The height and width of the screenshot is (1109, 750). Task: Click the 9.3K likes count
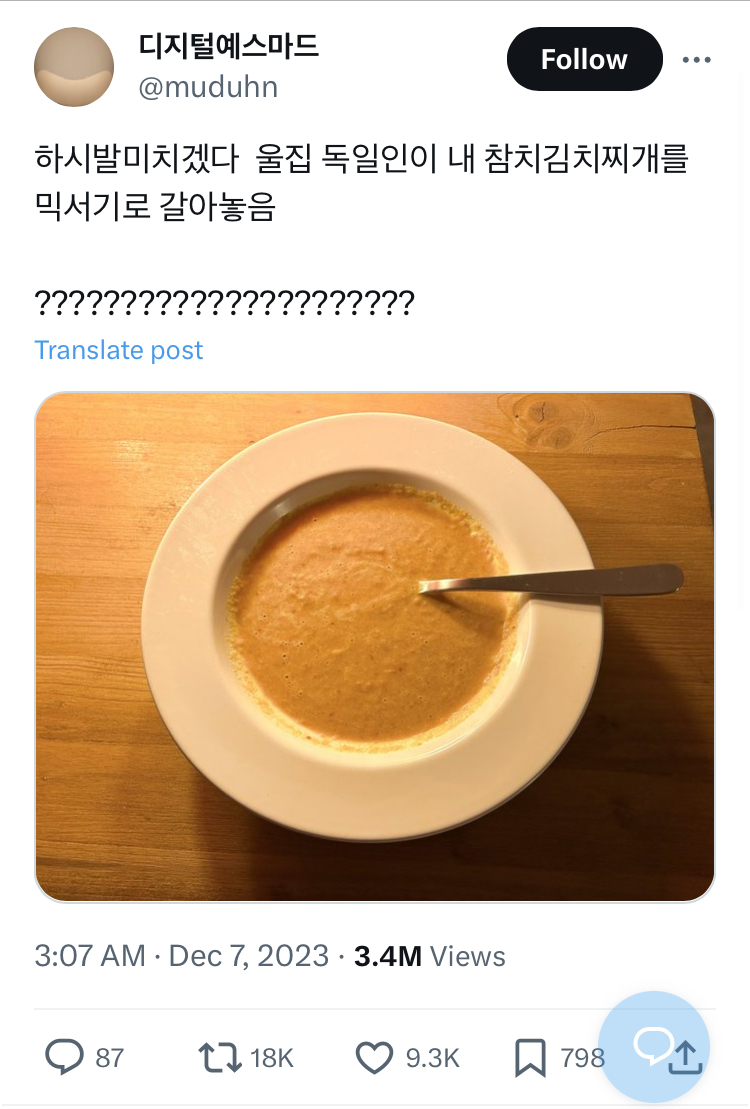pos(432,1058)
